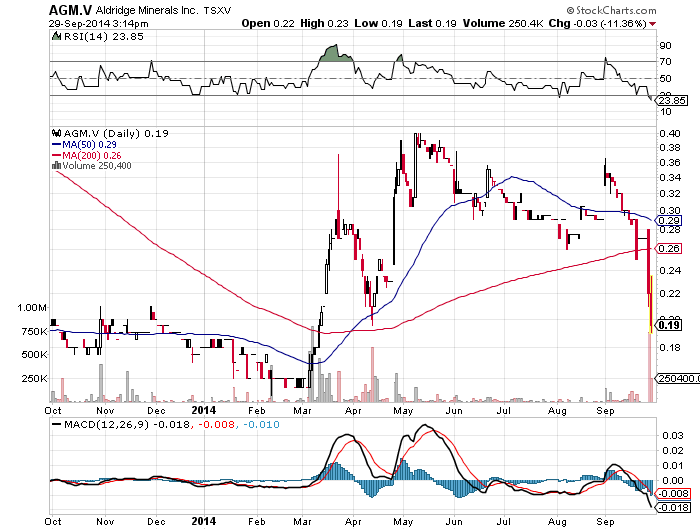The width and height of the screenshot is (700, 530).
Task: Click the 0.29 MA(50) price flag
Action: (x=668, y=221)
